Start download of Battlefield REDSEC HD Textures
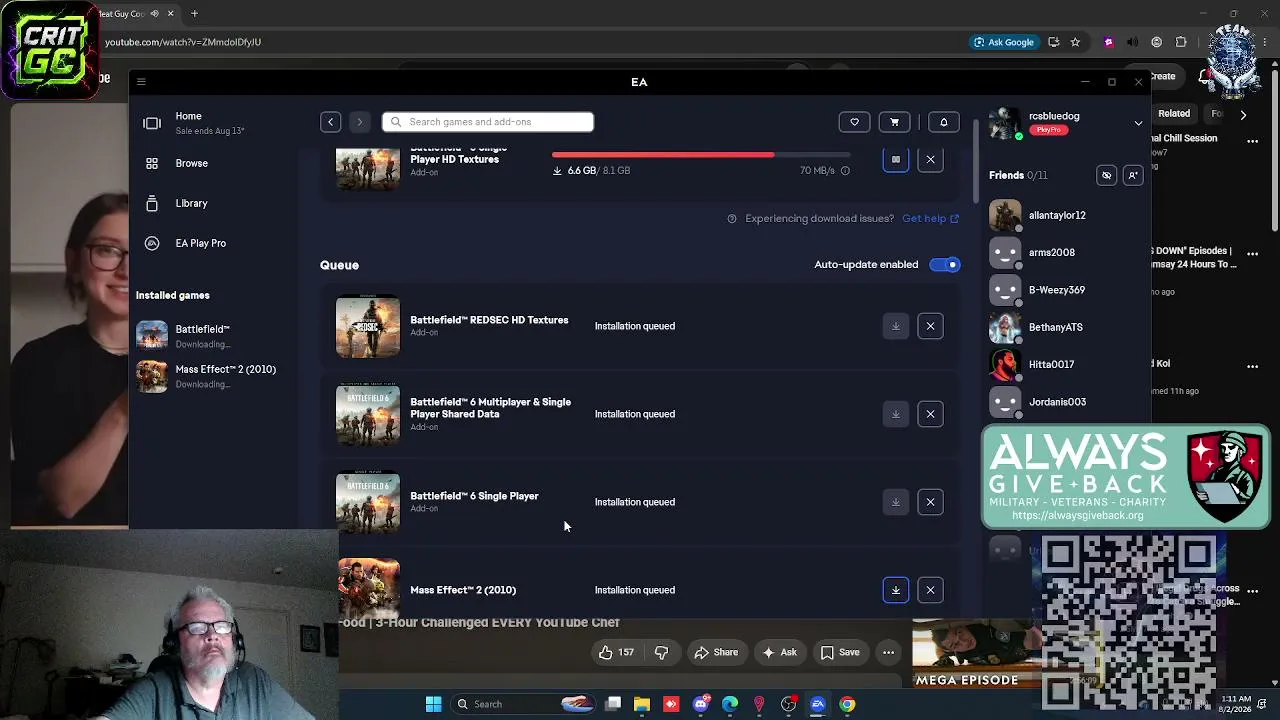The height and width of the screenshot is (720, 1280). 896,326
